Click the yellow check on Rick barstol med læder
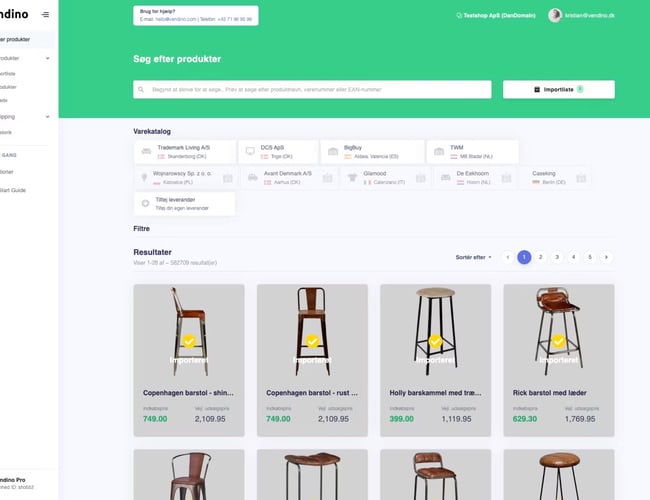 (559, 341)
